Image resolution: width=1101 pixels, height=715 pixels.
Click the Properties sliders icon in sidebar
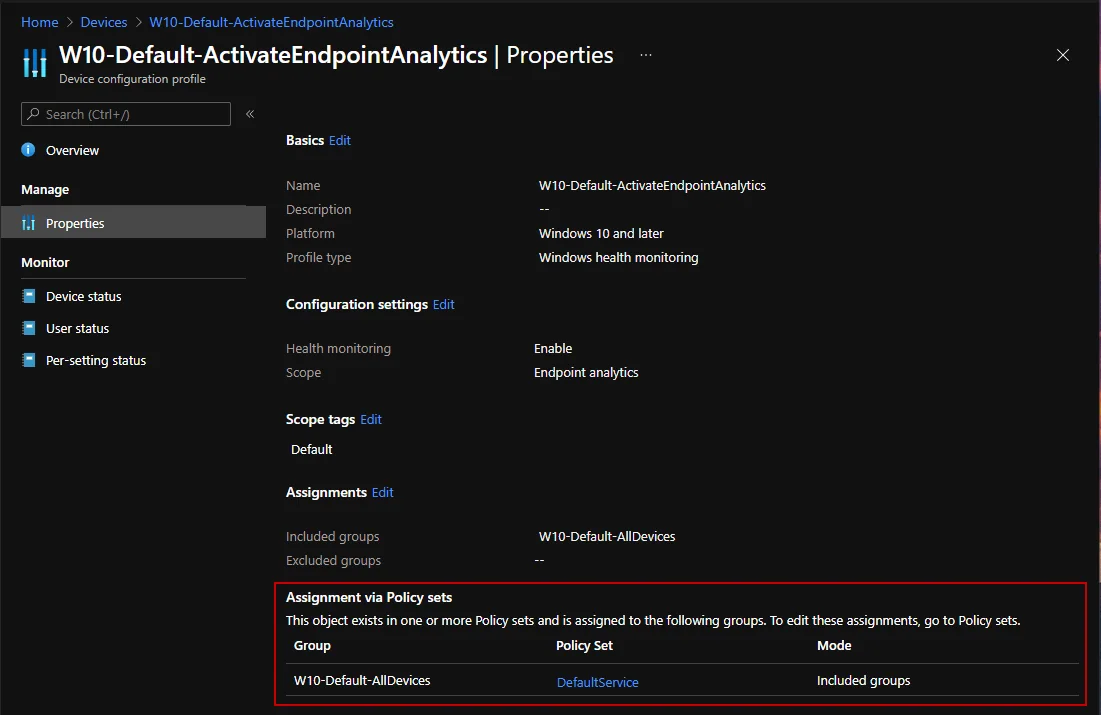coord(28,223)
